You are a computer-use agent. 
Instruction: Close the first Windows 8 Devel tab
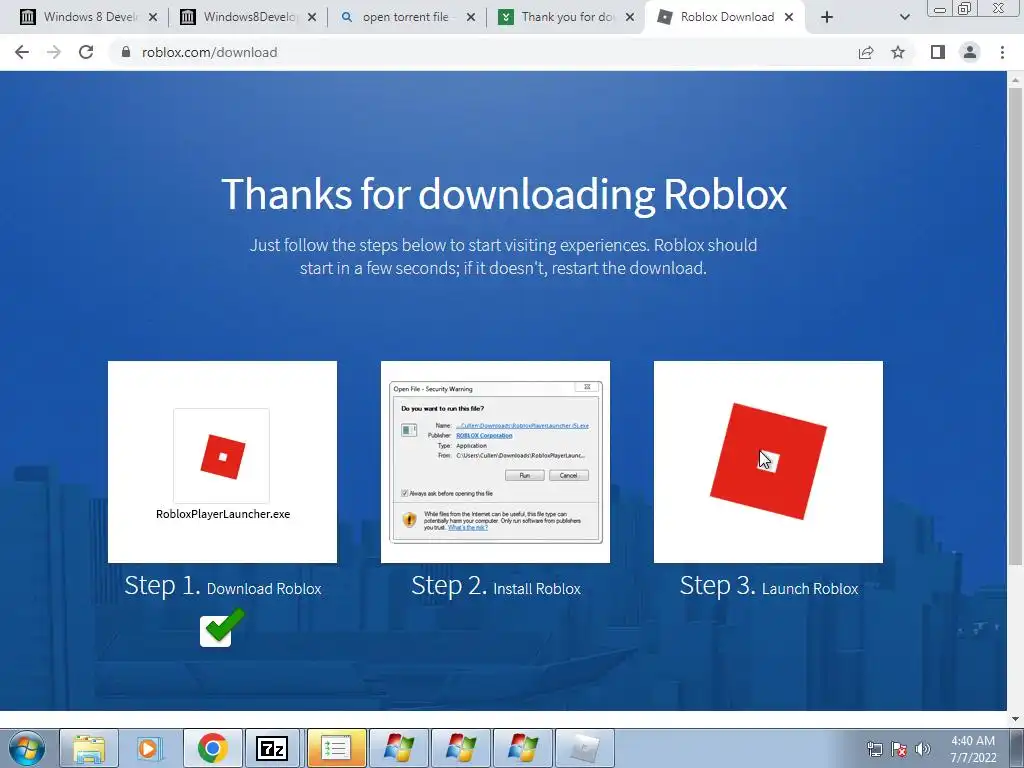[153, 17]
